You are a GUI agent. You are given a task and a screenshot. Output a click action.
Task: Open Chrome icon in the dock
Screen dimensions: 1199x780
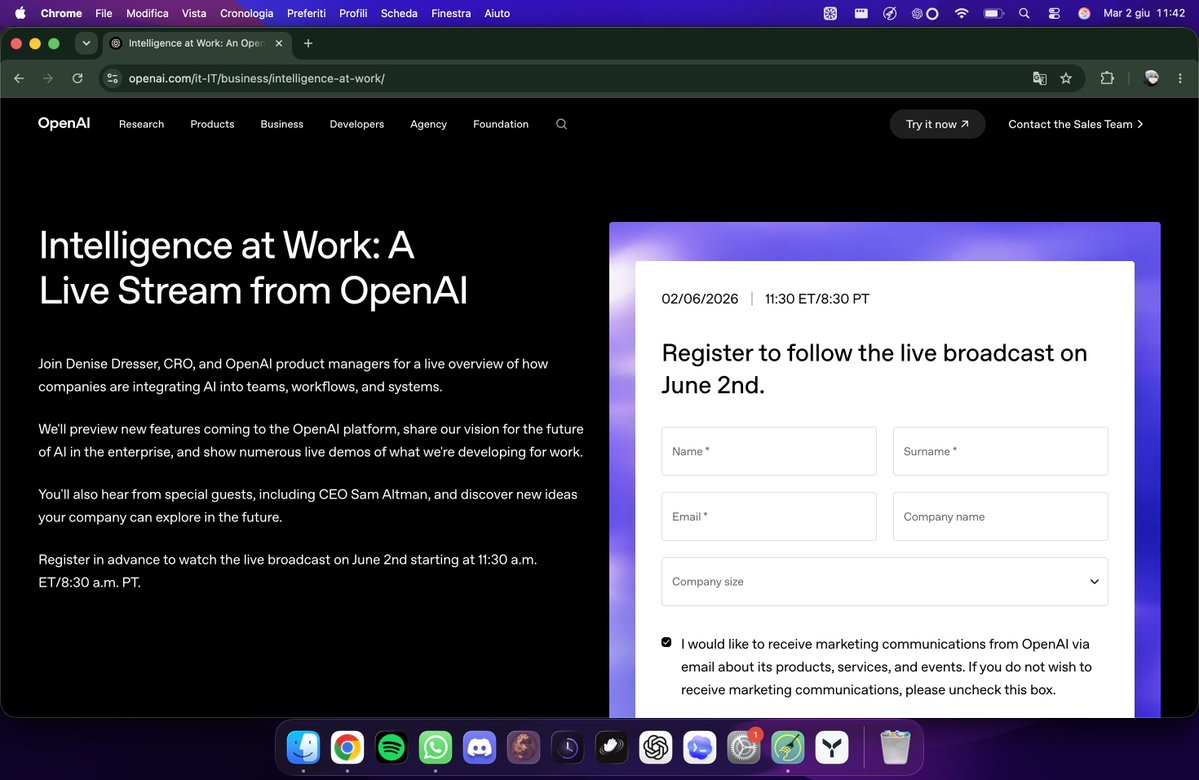(x=347, y=747)
